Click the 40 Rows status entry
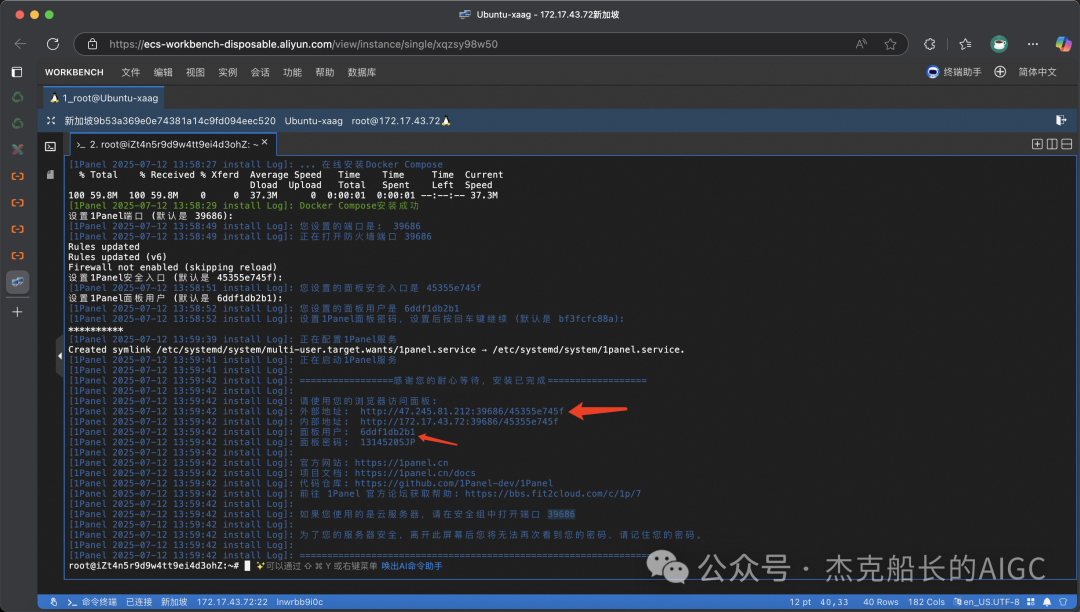1080x612 pixels. coord(881,602)
